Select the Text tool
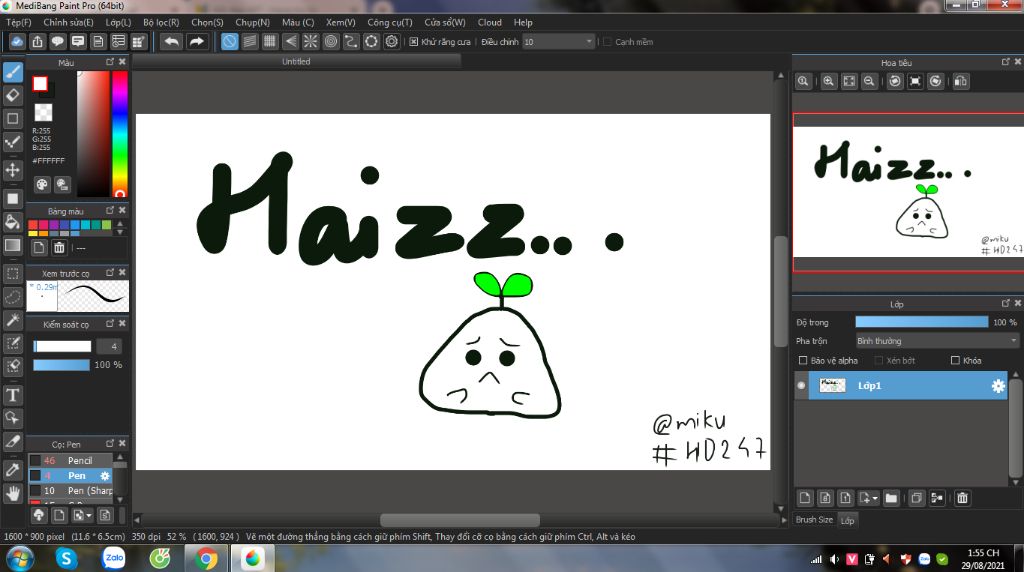The height and width of the screenshot is (572, 1024). pos(12,395)
